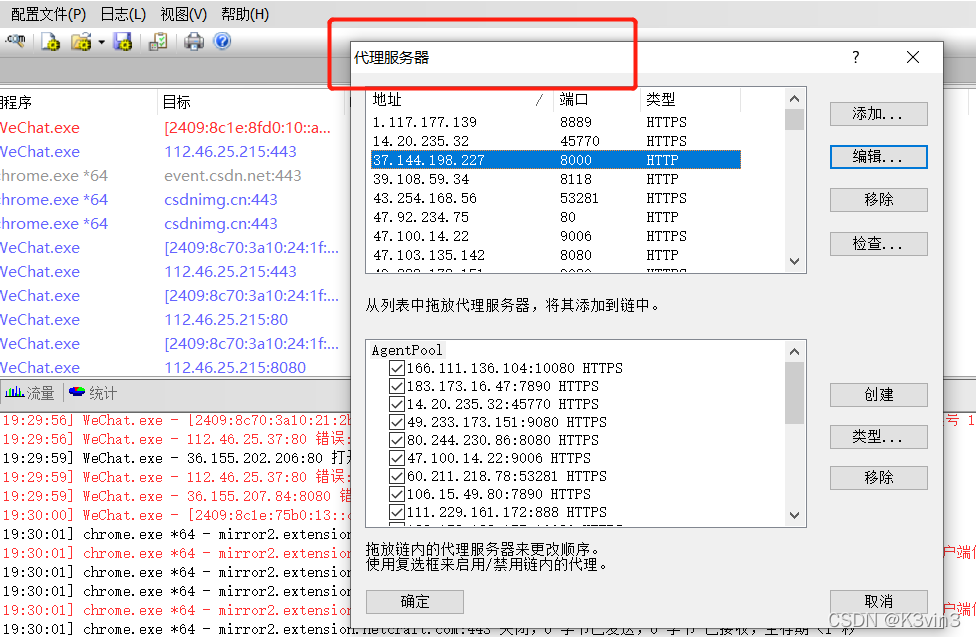Click 移除 button beside proxy list
Screen dimensions: 976x637
click(878, 200)
